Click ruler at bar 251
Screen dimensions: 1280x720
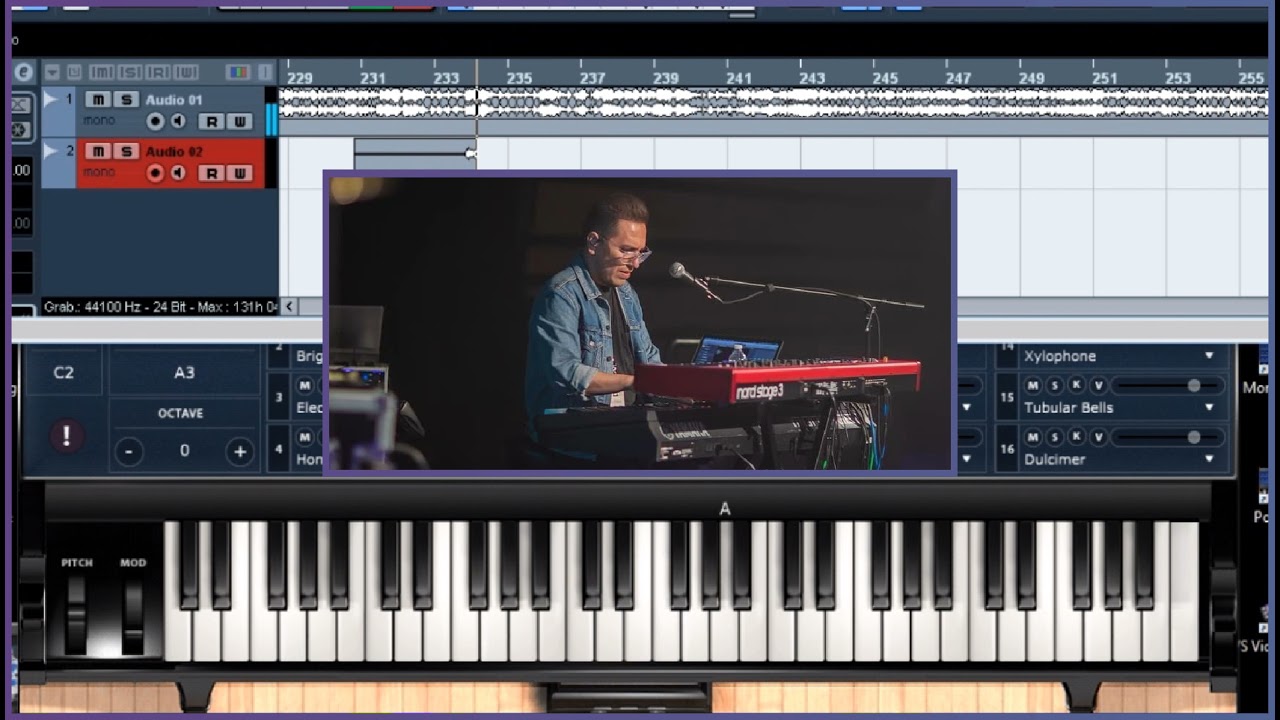pos(1105,78)
